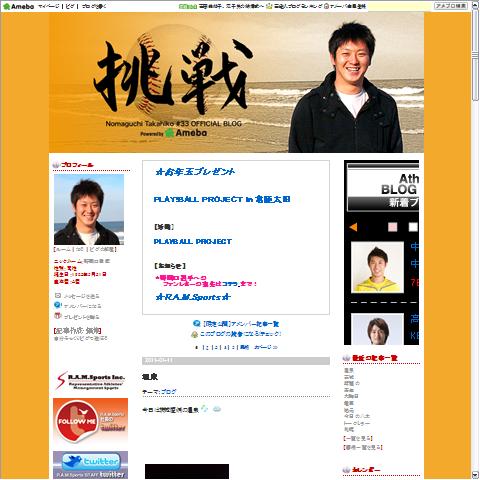The height and width of the screenshot is (480, 480).
Task: Open the profile photo in left sidebar
Action: pos(89,210)
